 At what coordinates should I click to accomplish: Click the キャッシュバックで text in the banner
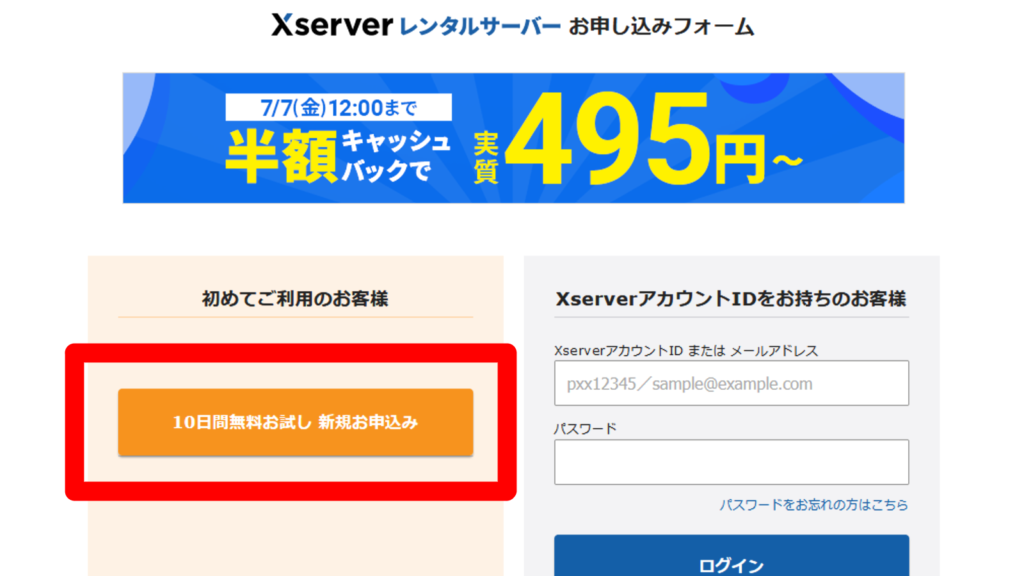[x=396, y=156]
